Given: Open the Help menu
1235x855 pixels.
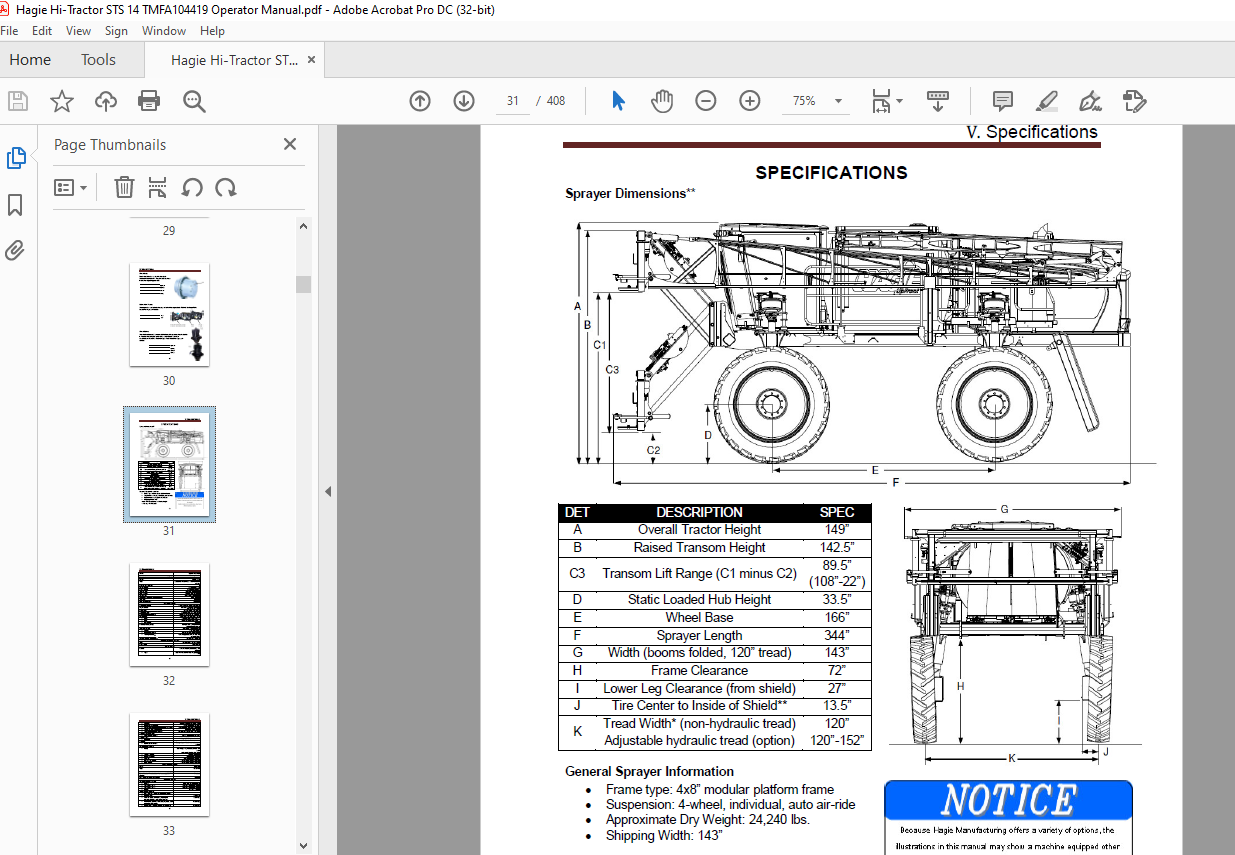Looking at the screenshot, I should [213, 31].
